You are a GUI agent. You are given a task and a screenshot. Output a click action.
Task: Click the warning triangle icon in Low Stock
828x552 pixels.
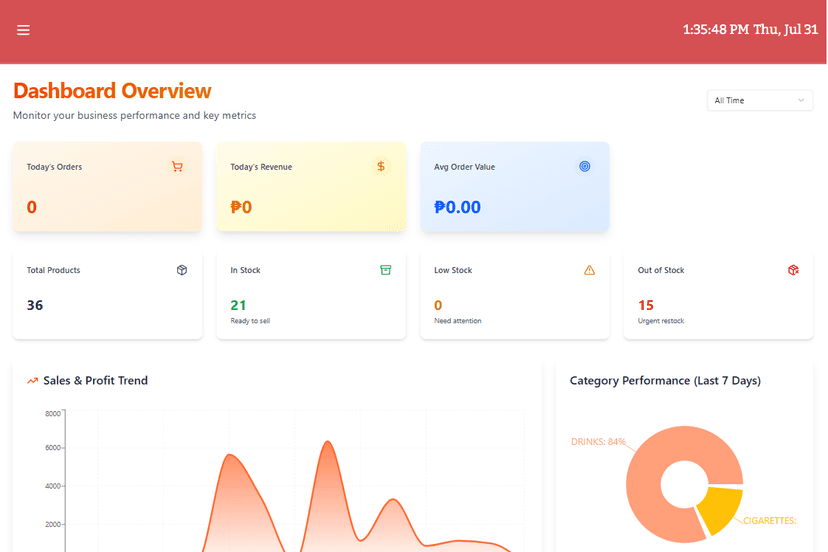pyautogui.click(x=589, y=270)
